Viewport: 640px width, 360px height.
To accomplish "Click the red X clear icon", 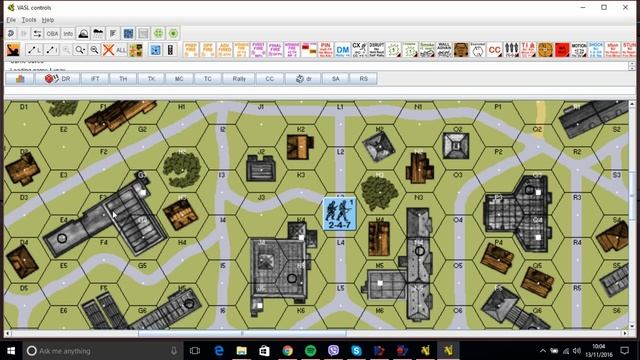I will (x=108, y=50).
